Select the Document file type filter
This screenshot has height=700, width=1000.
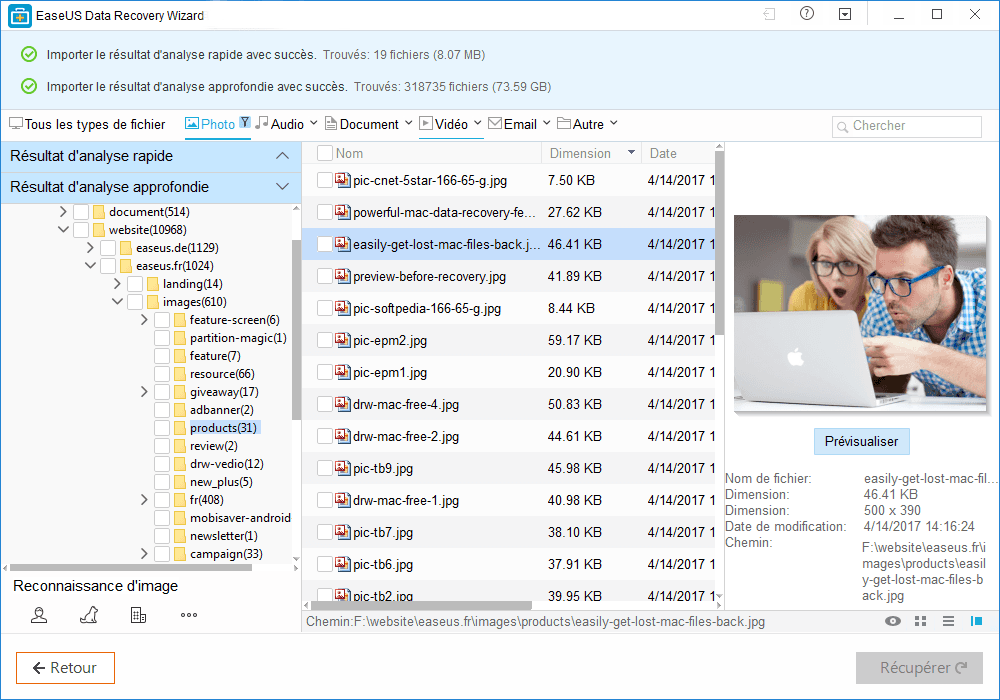tap(362, 124)
